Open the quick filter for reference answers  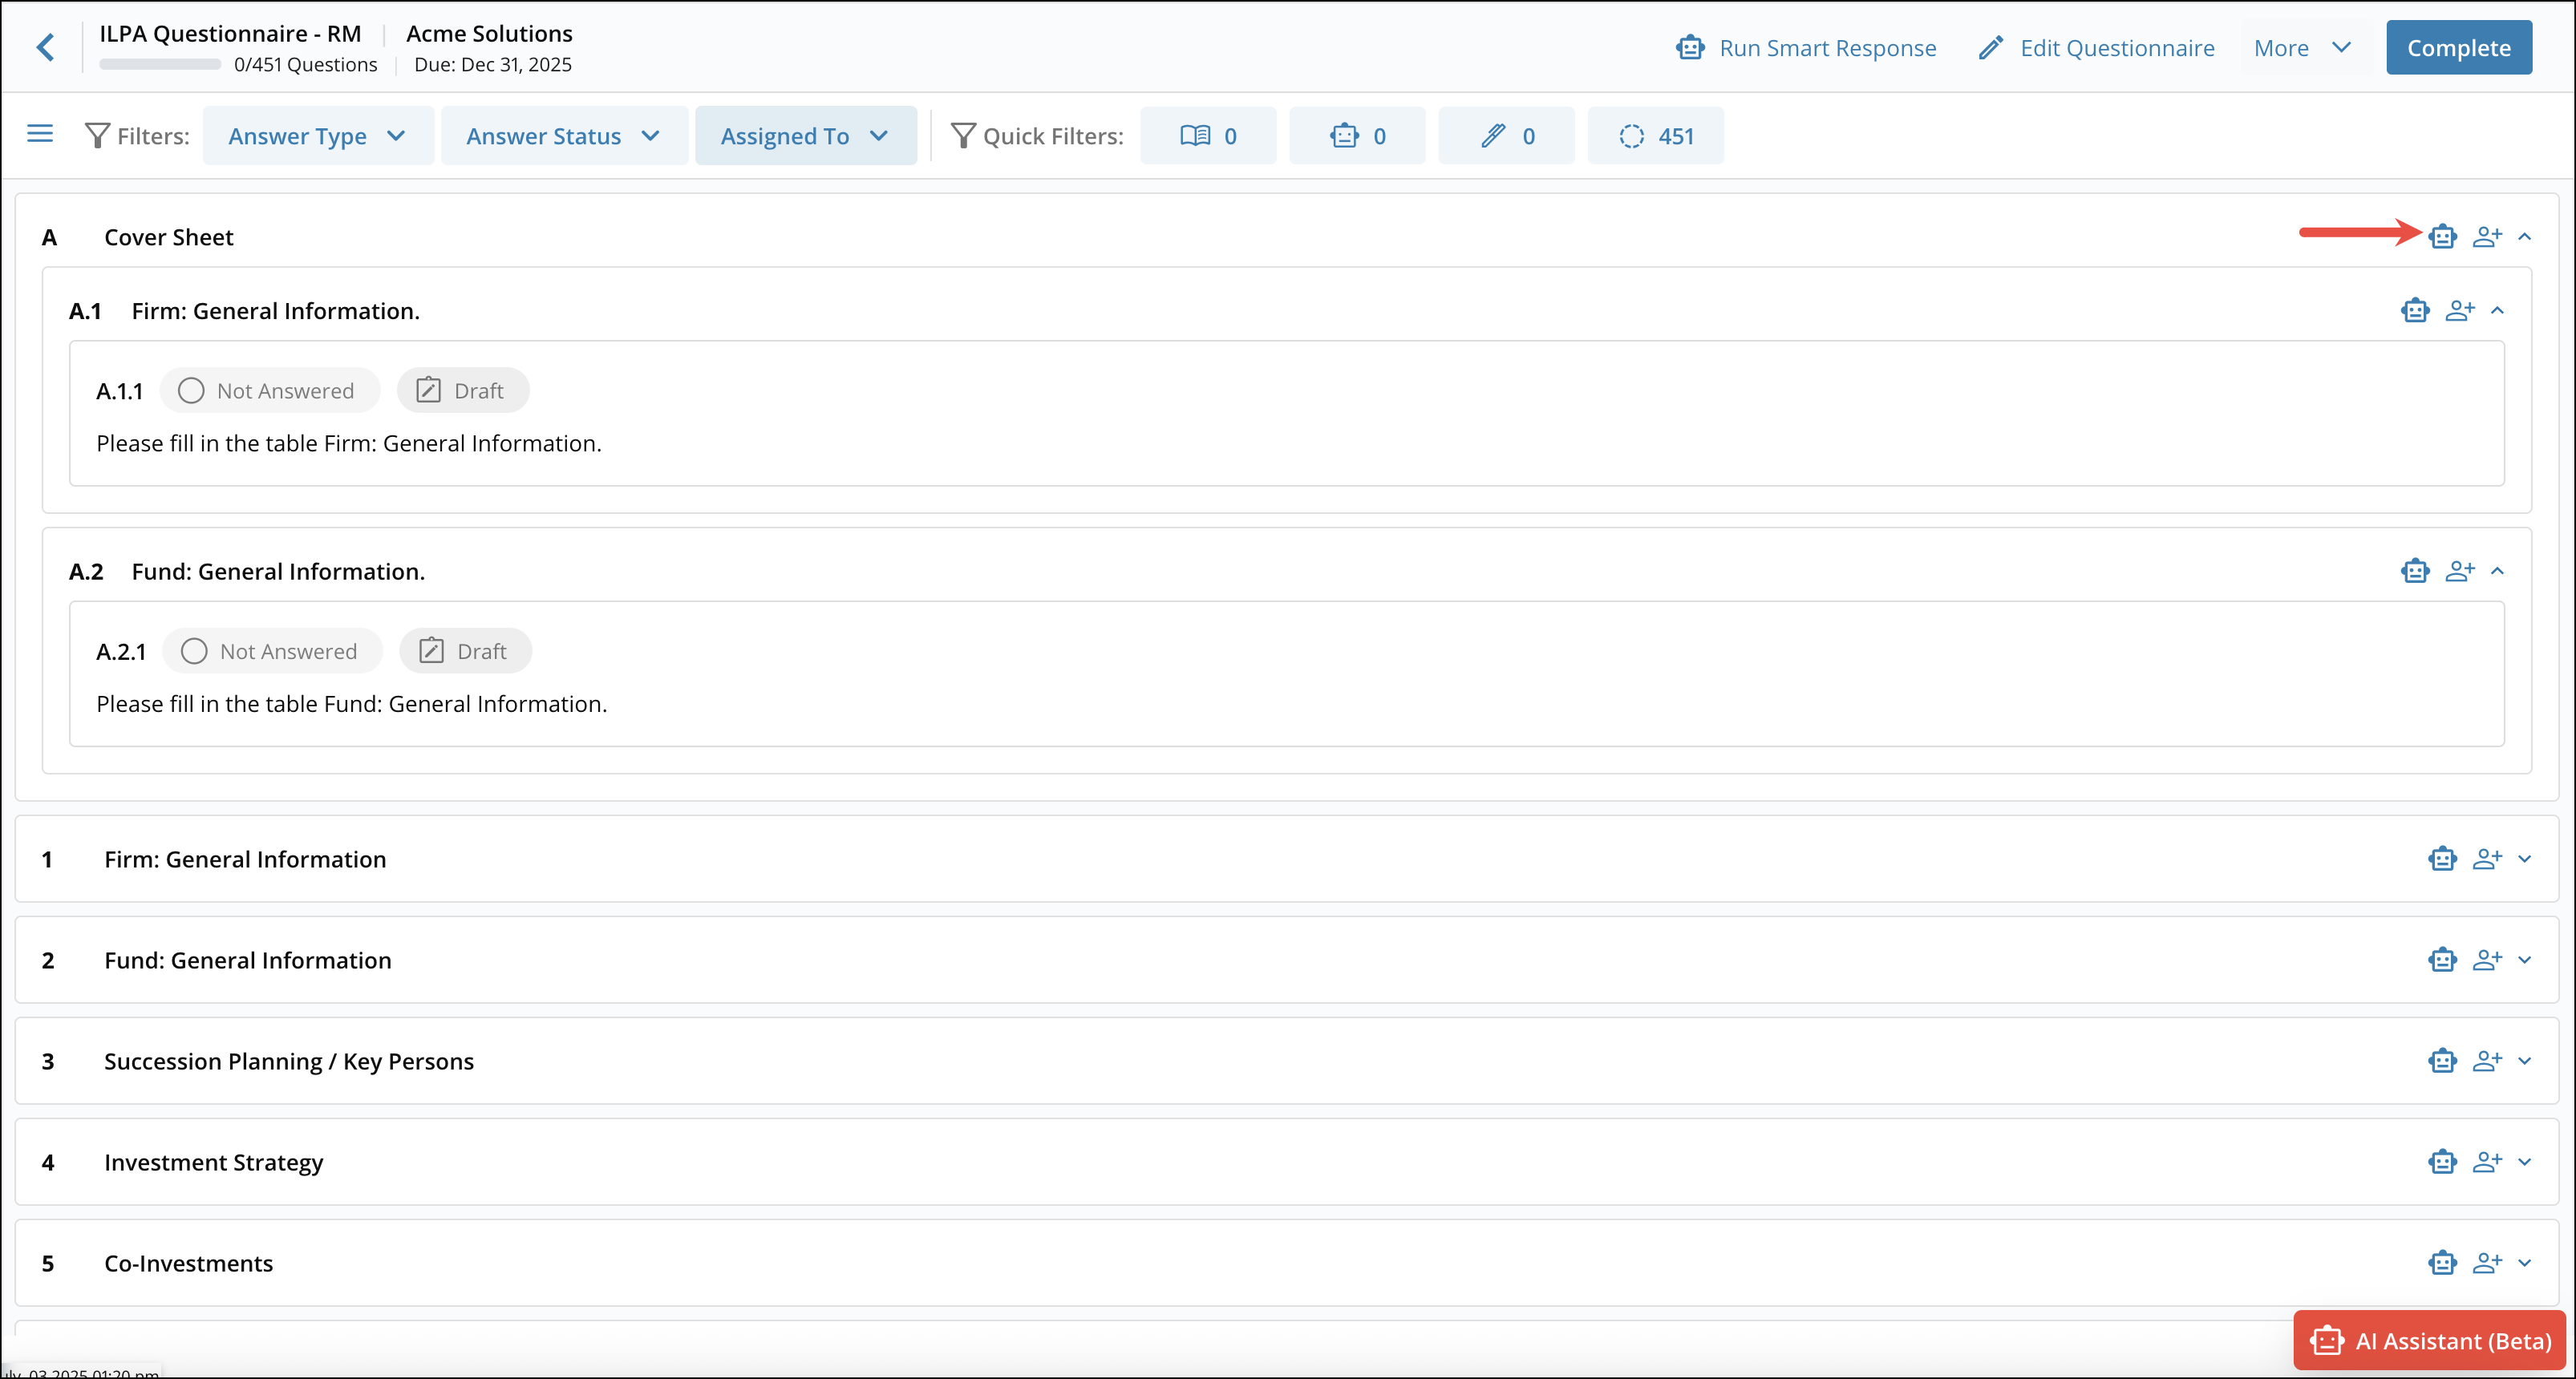(1208, 135)
